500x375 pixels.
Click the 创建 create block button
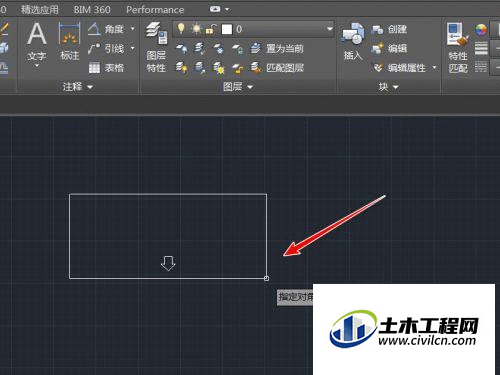pos(389,29)
